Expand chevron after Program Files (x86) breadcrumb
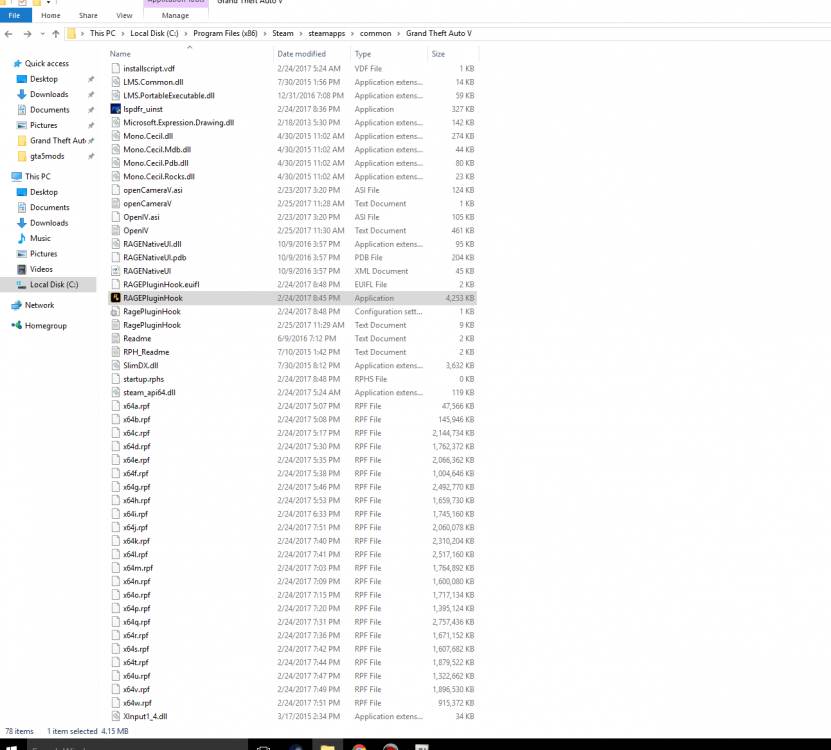831x750 pixels. (x=265, y=33)
